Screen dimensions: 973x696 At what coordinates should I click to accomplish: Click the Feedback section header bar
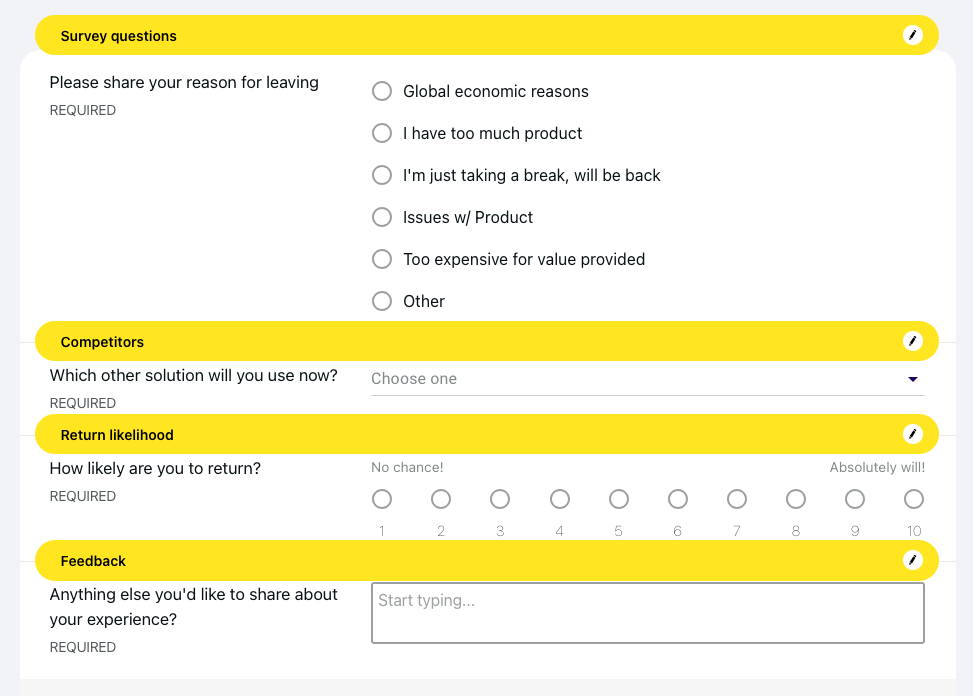click(480, 560)
